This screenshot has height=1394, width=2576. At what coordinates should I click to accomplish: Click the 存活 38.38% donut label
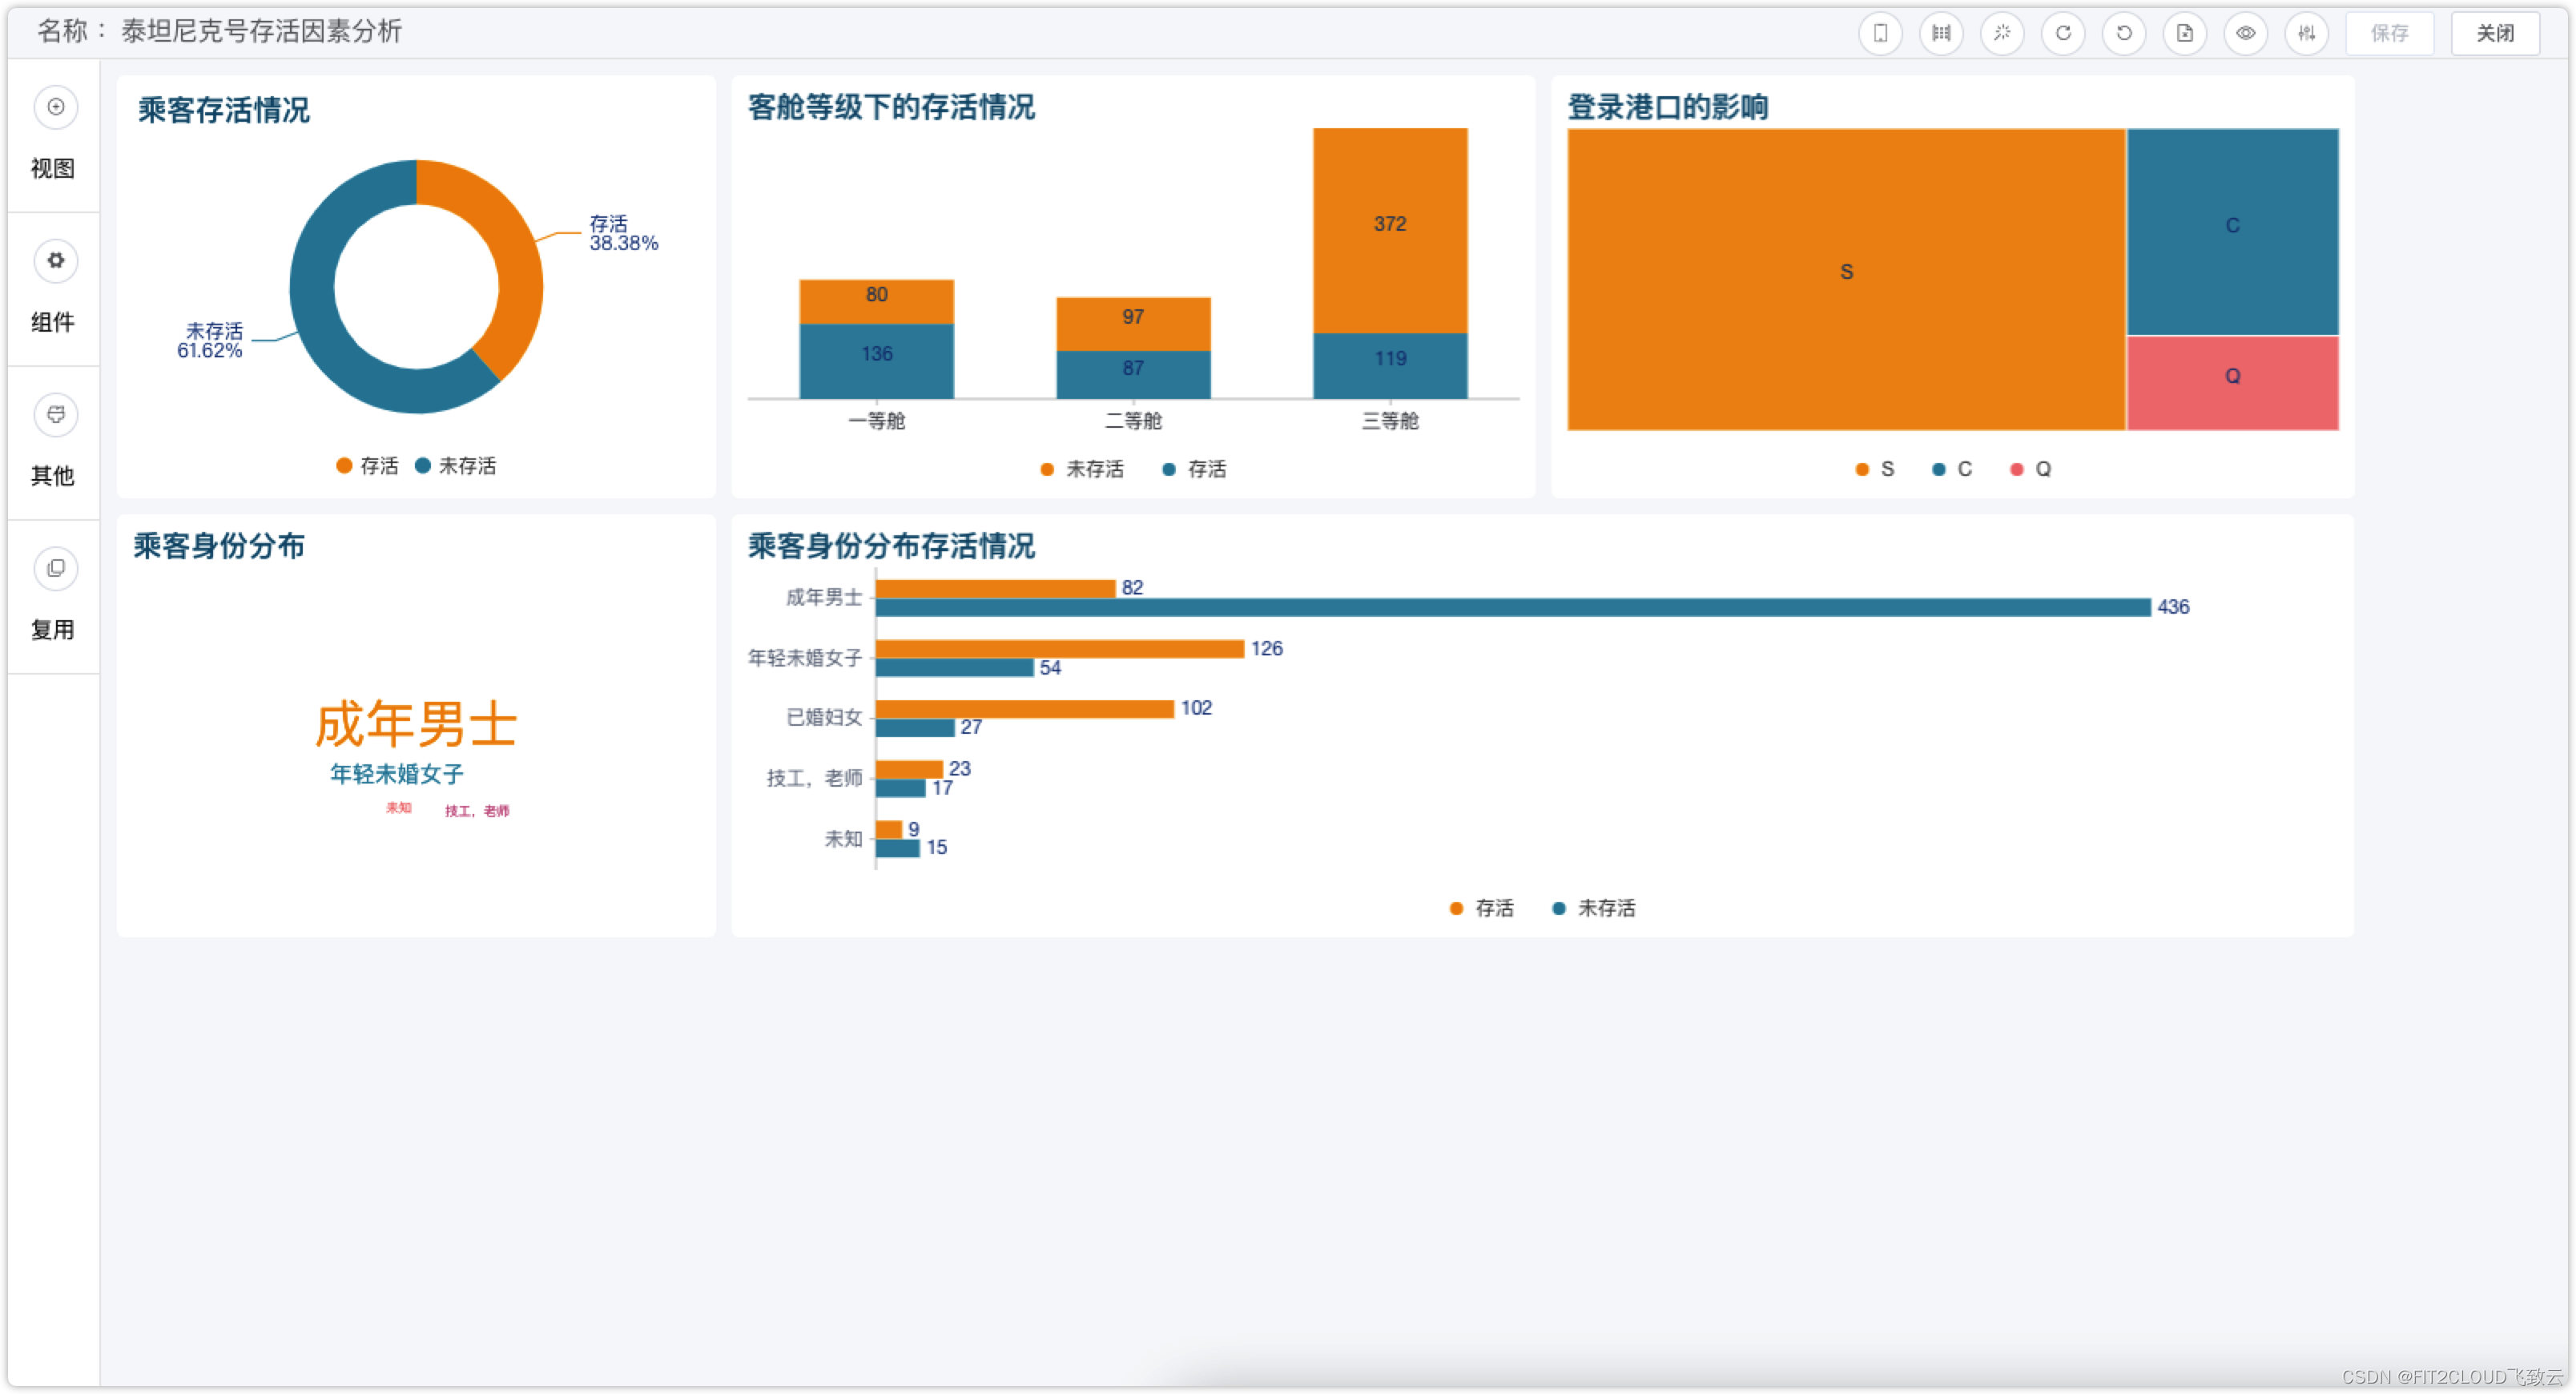(623, 233)
